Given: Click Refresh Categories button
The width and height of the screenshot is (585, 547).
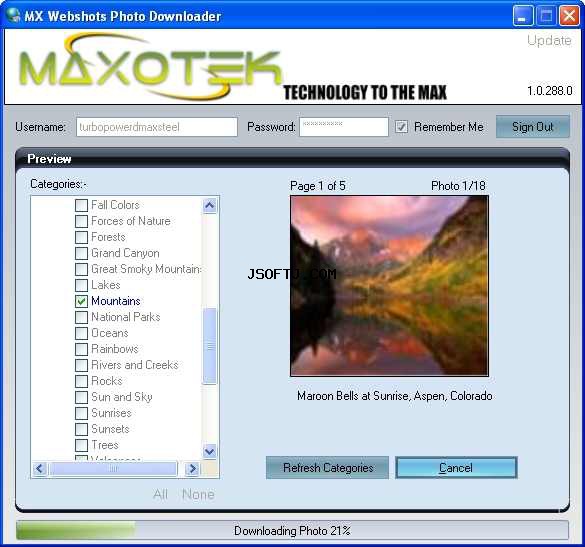Looking at the screenshot, I should click(x=328, y=468).
